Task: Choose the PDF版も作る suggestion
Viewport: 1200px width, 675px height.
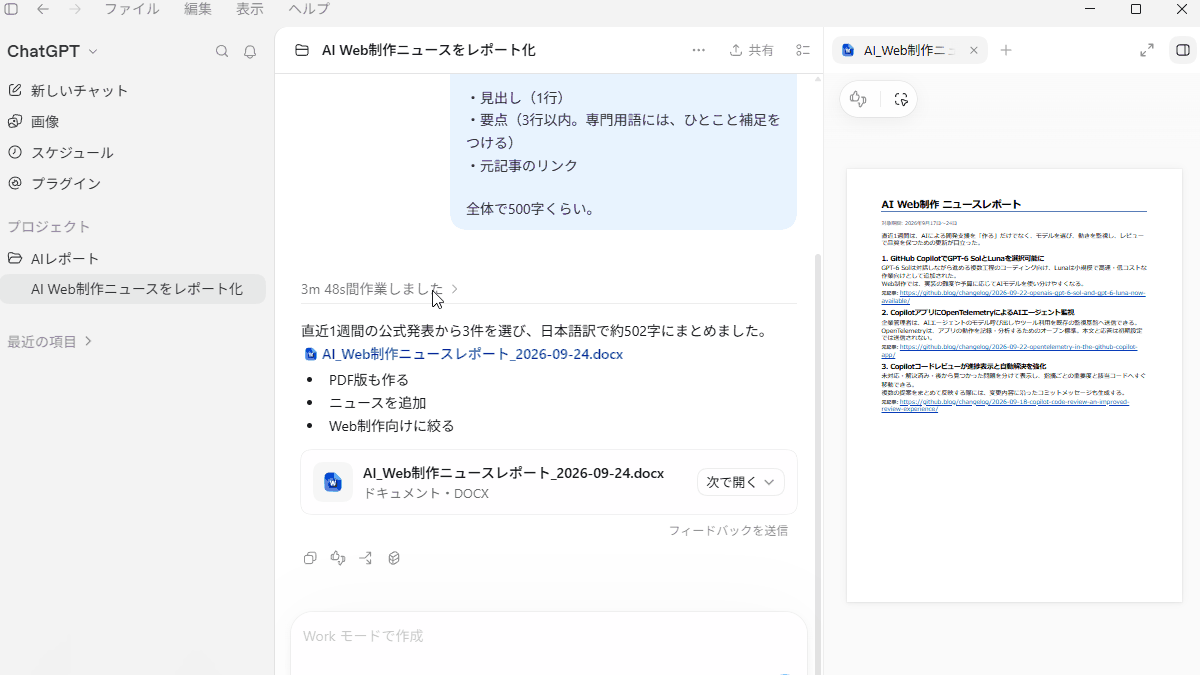Action: point(369,380)
